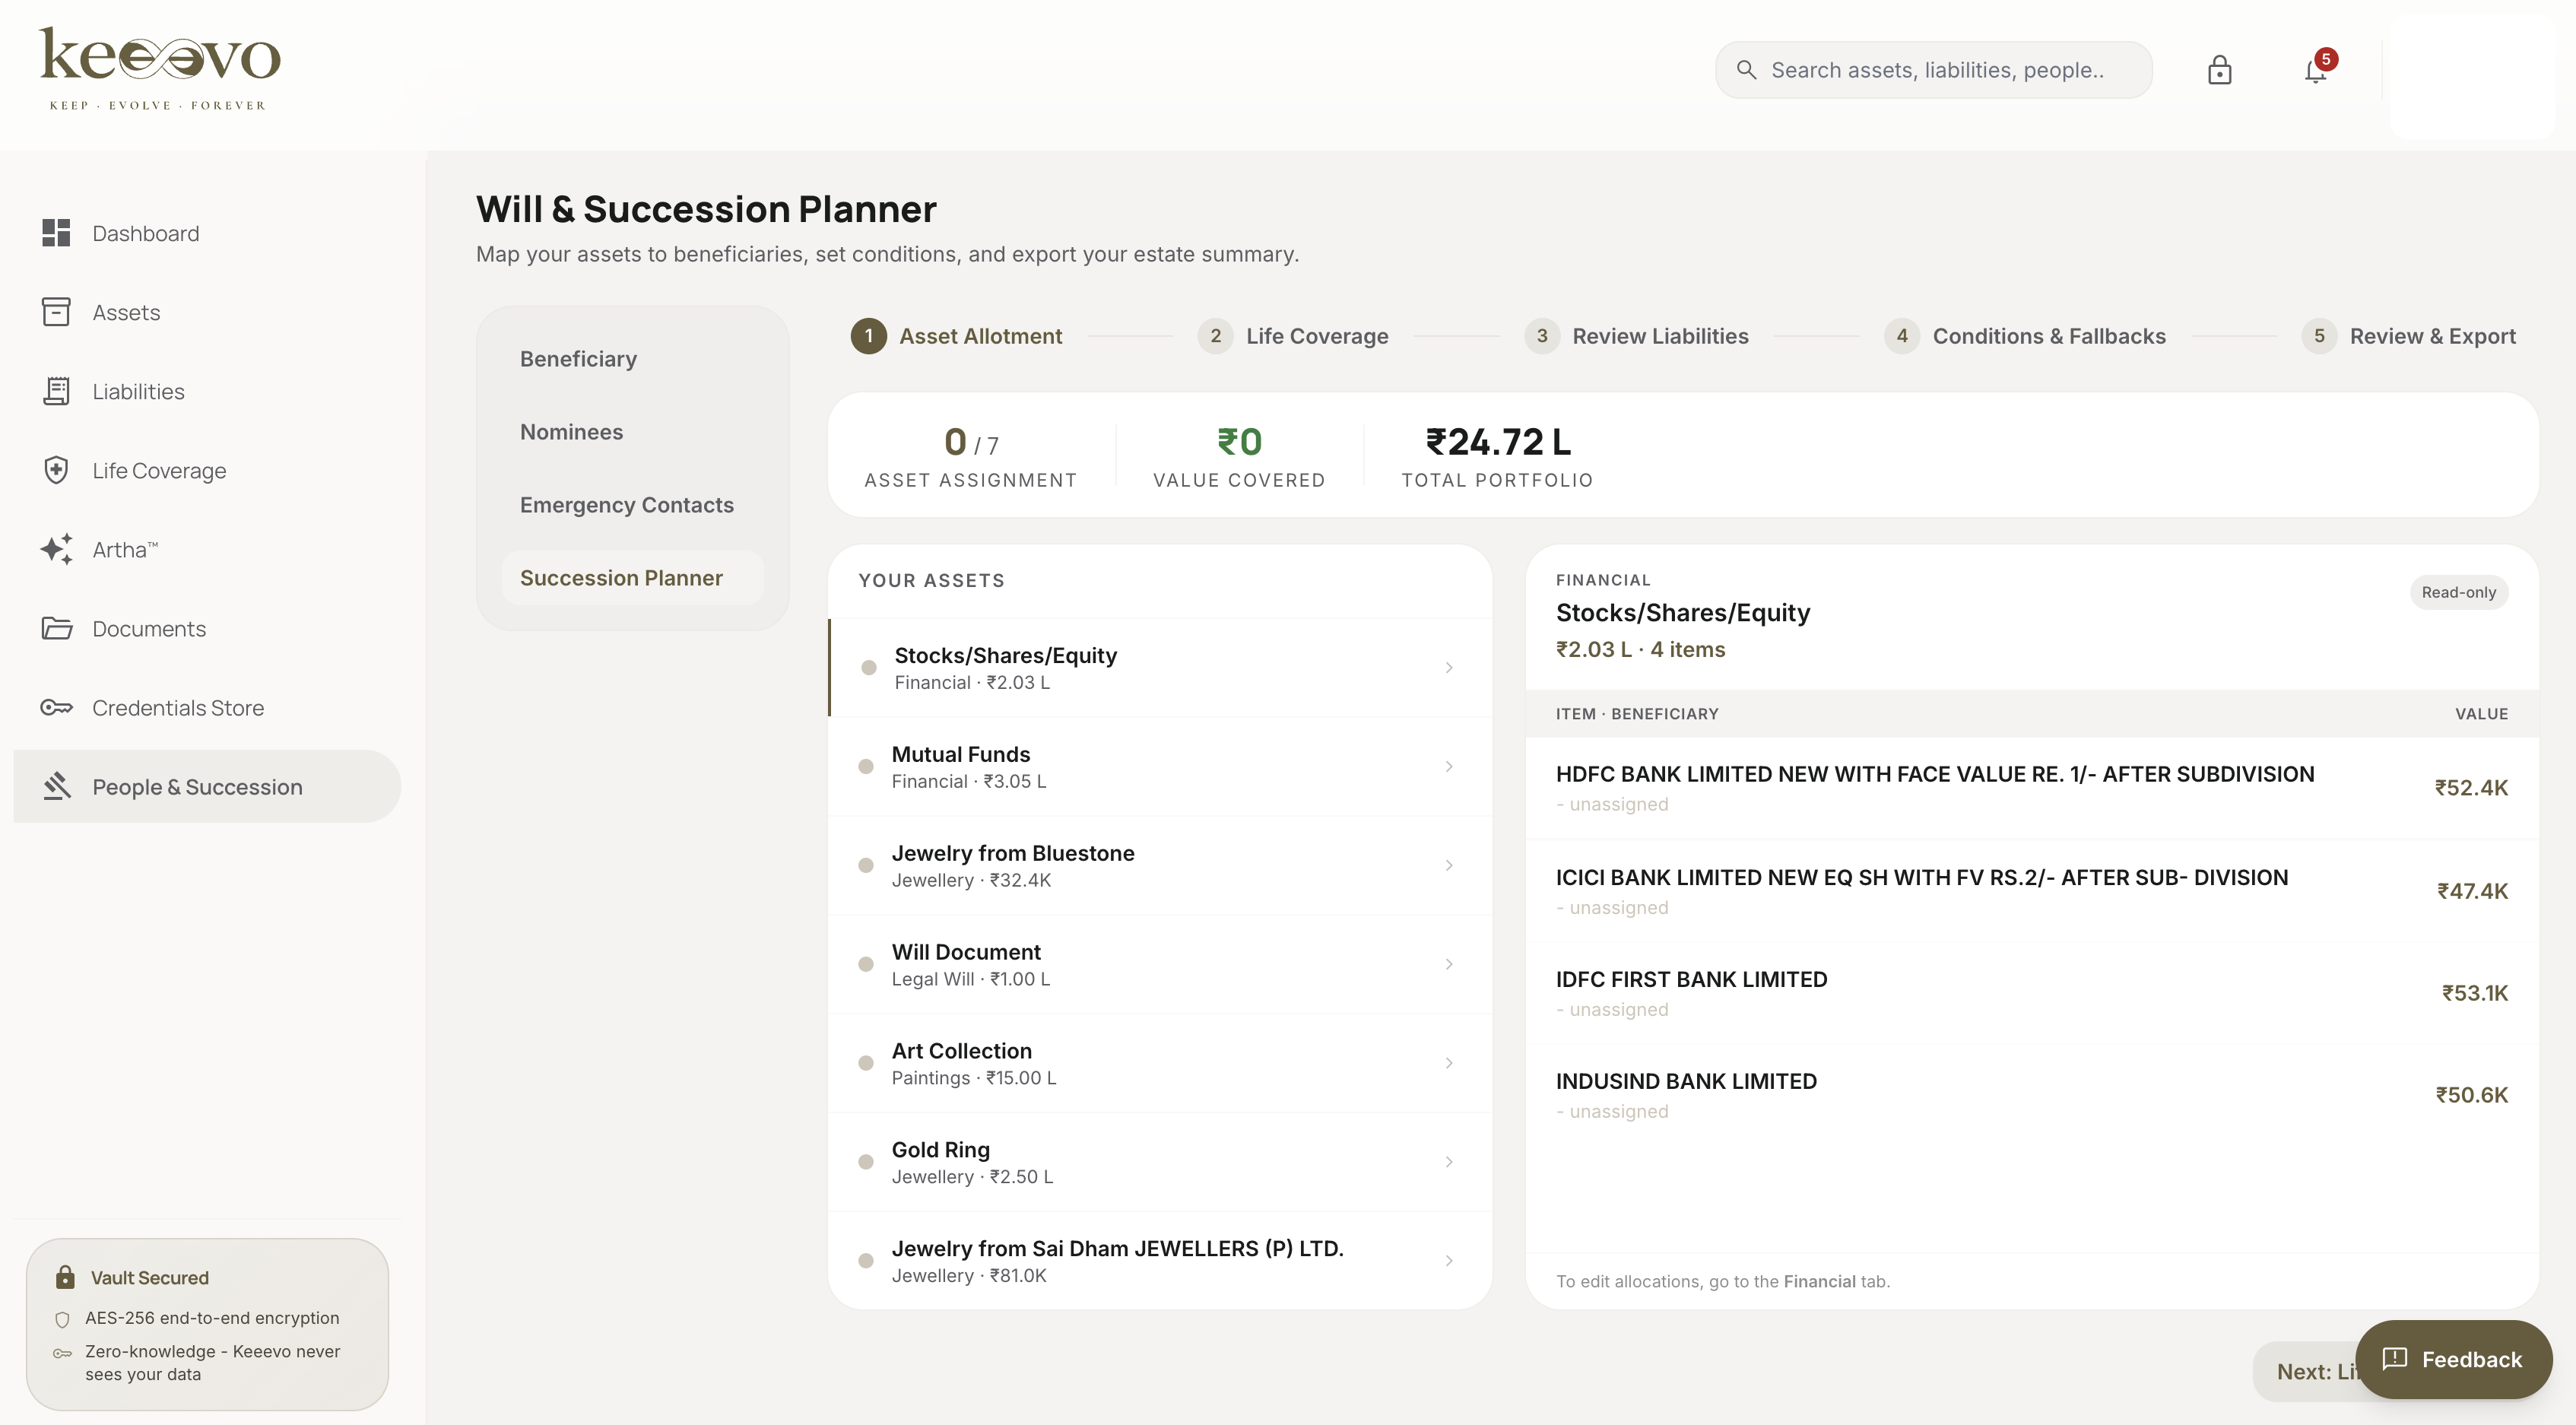Screen dimensions: 2576x1425
Task: Click the Life Coverage shield icon
Action: [56, 470]
